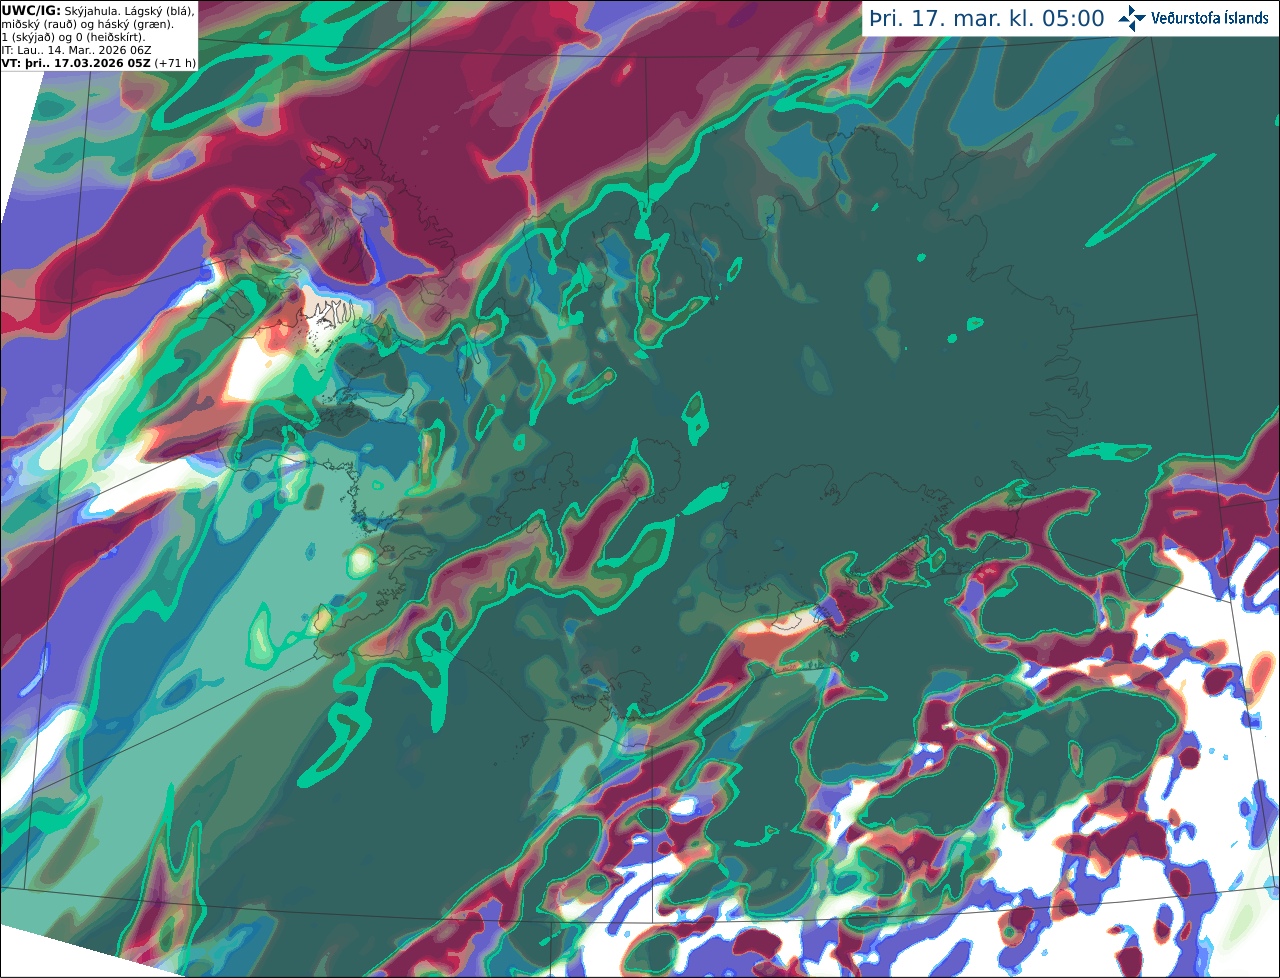Click the legend line 'UWC/IG: Skýjahula. Lágský (blá),'
The image size is (1280, 978).
98,11
